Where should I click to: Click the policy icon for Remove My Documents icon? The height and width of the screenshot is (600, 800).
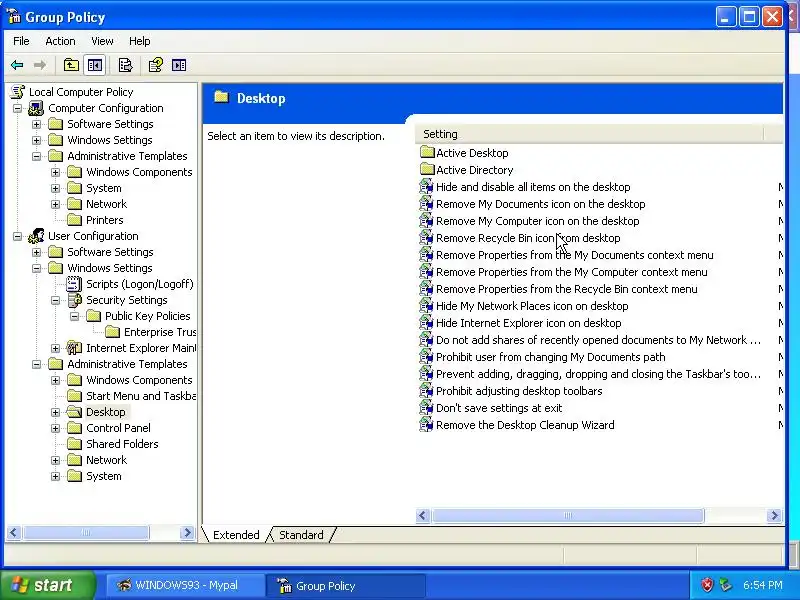(x=426, y=204)
